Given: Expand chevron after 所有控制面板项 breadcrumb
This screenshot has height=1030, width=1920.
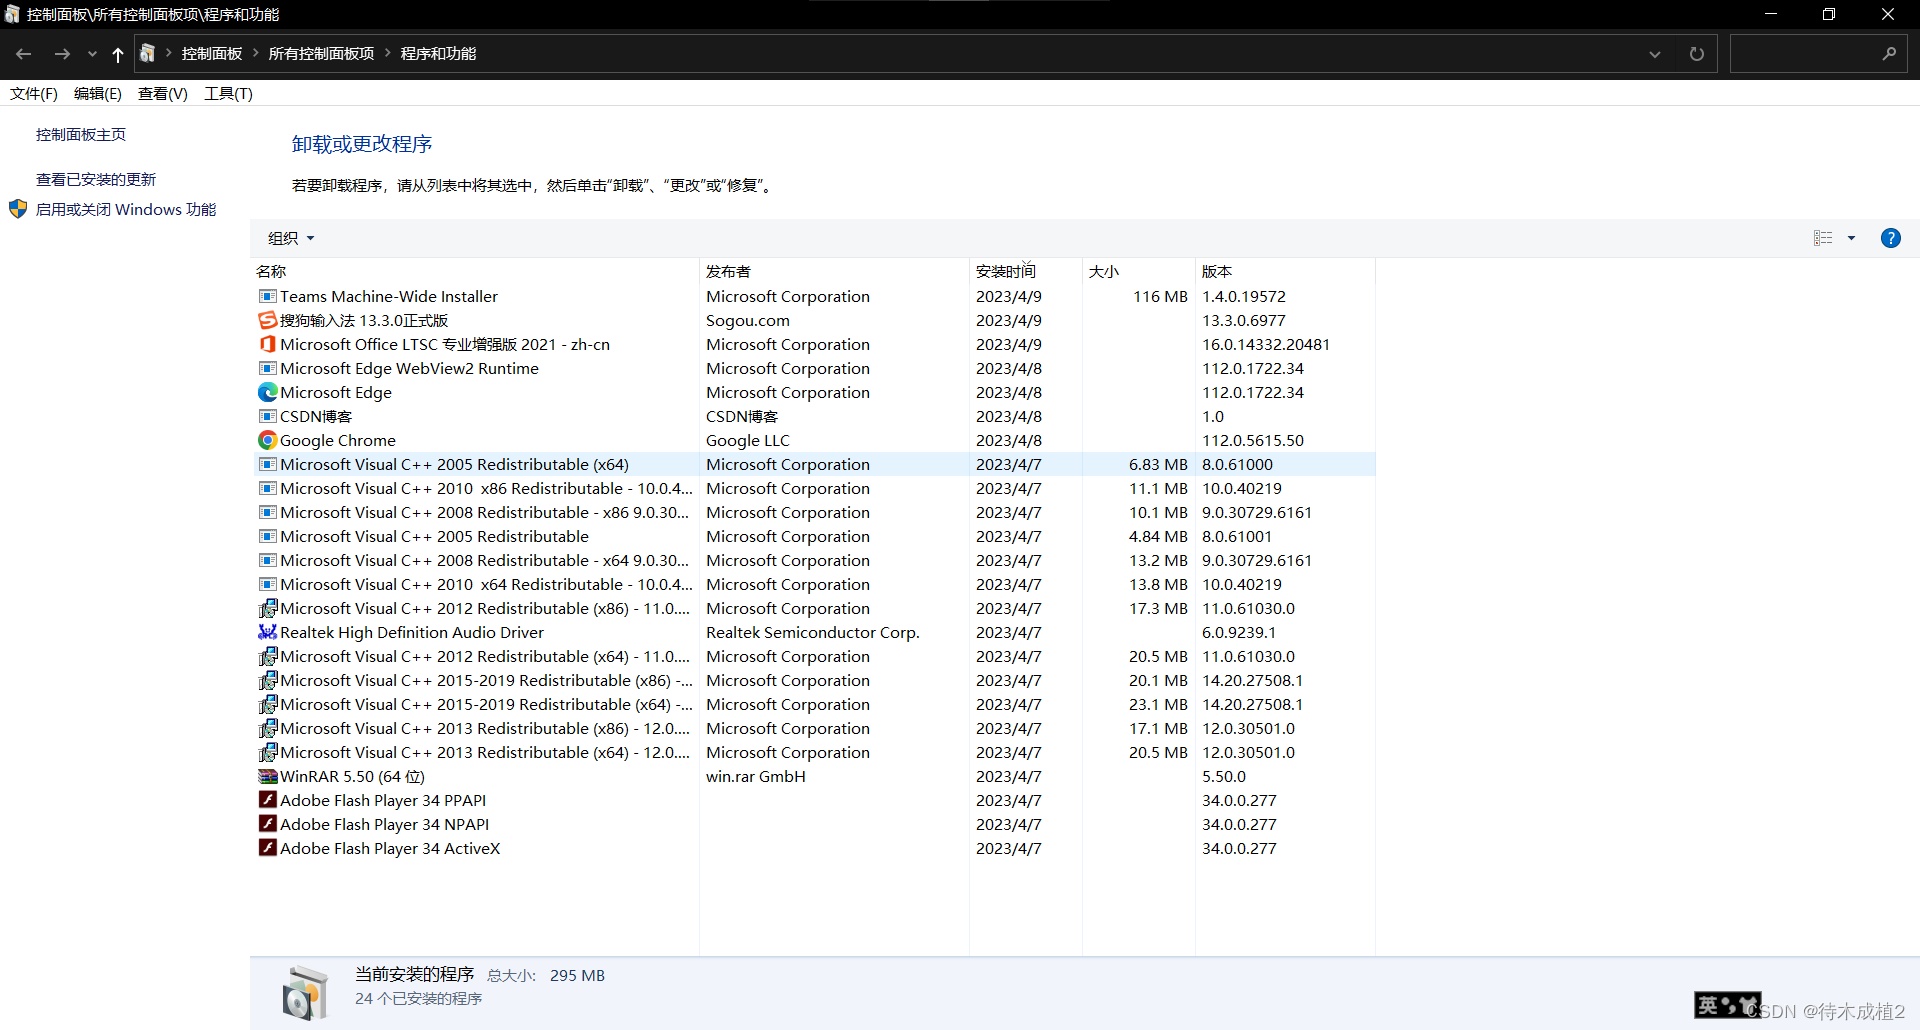Looking at the screenshot, I should click(x=388, y=54).
